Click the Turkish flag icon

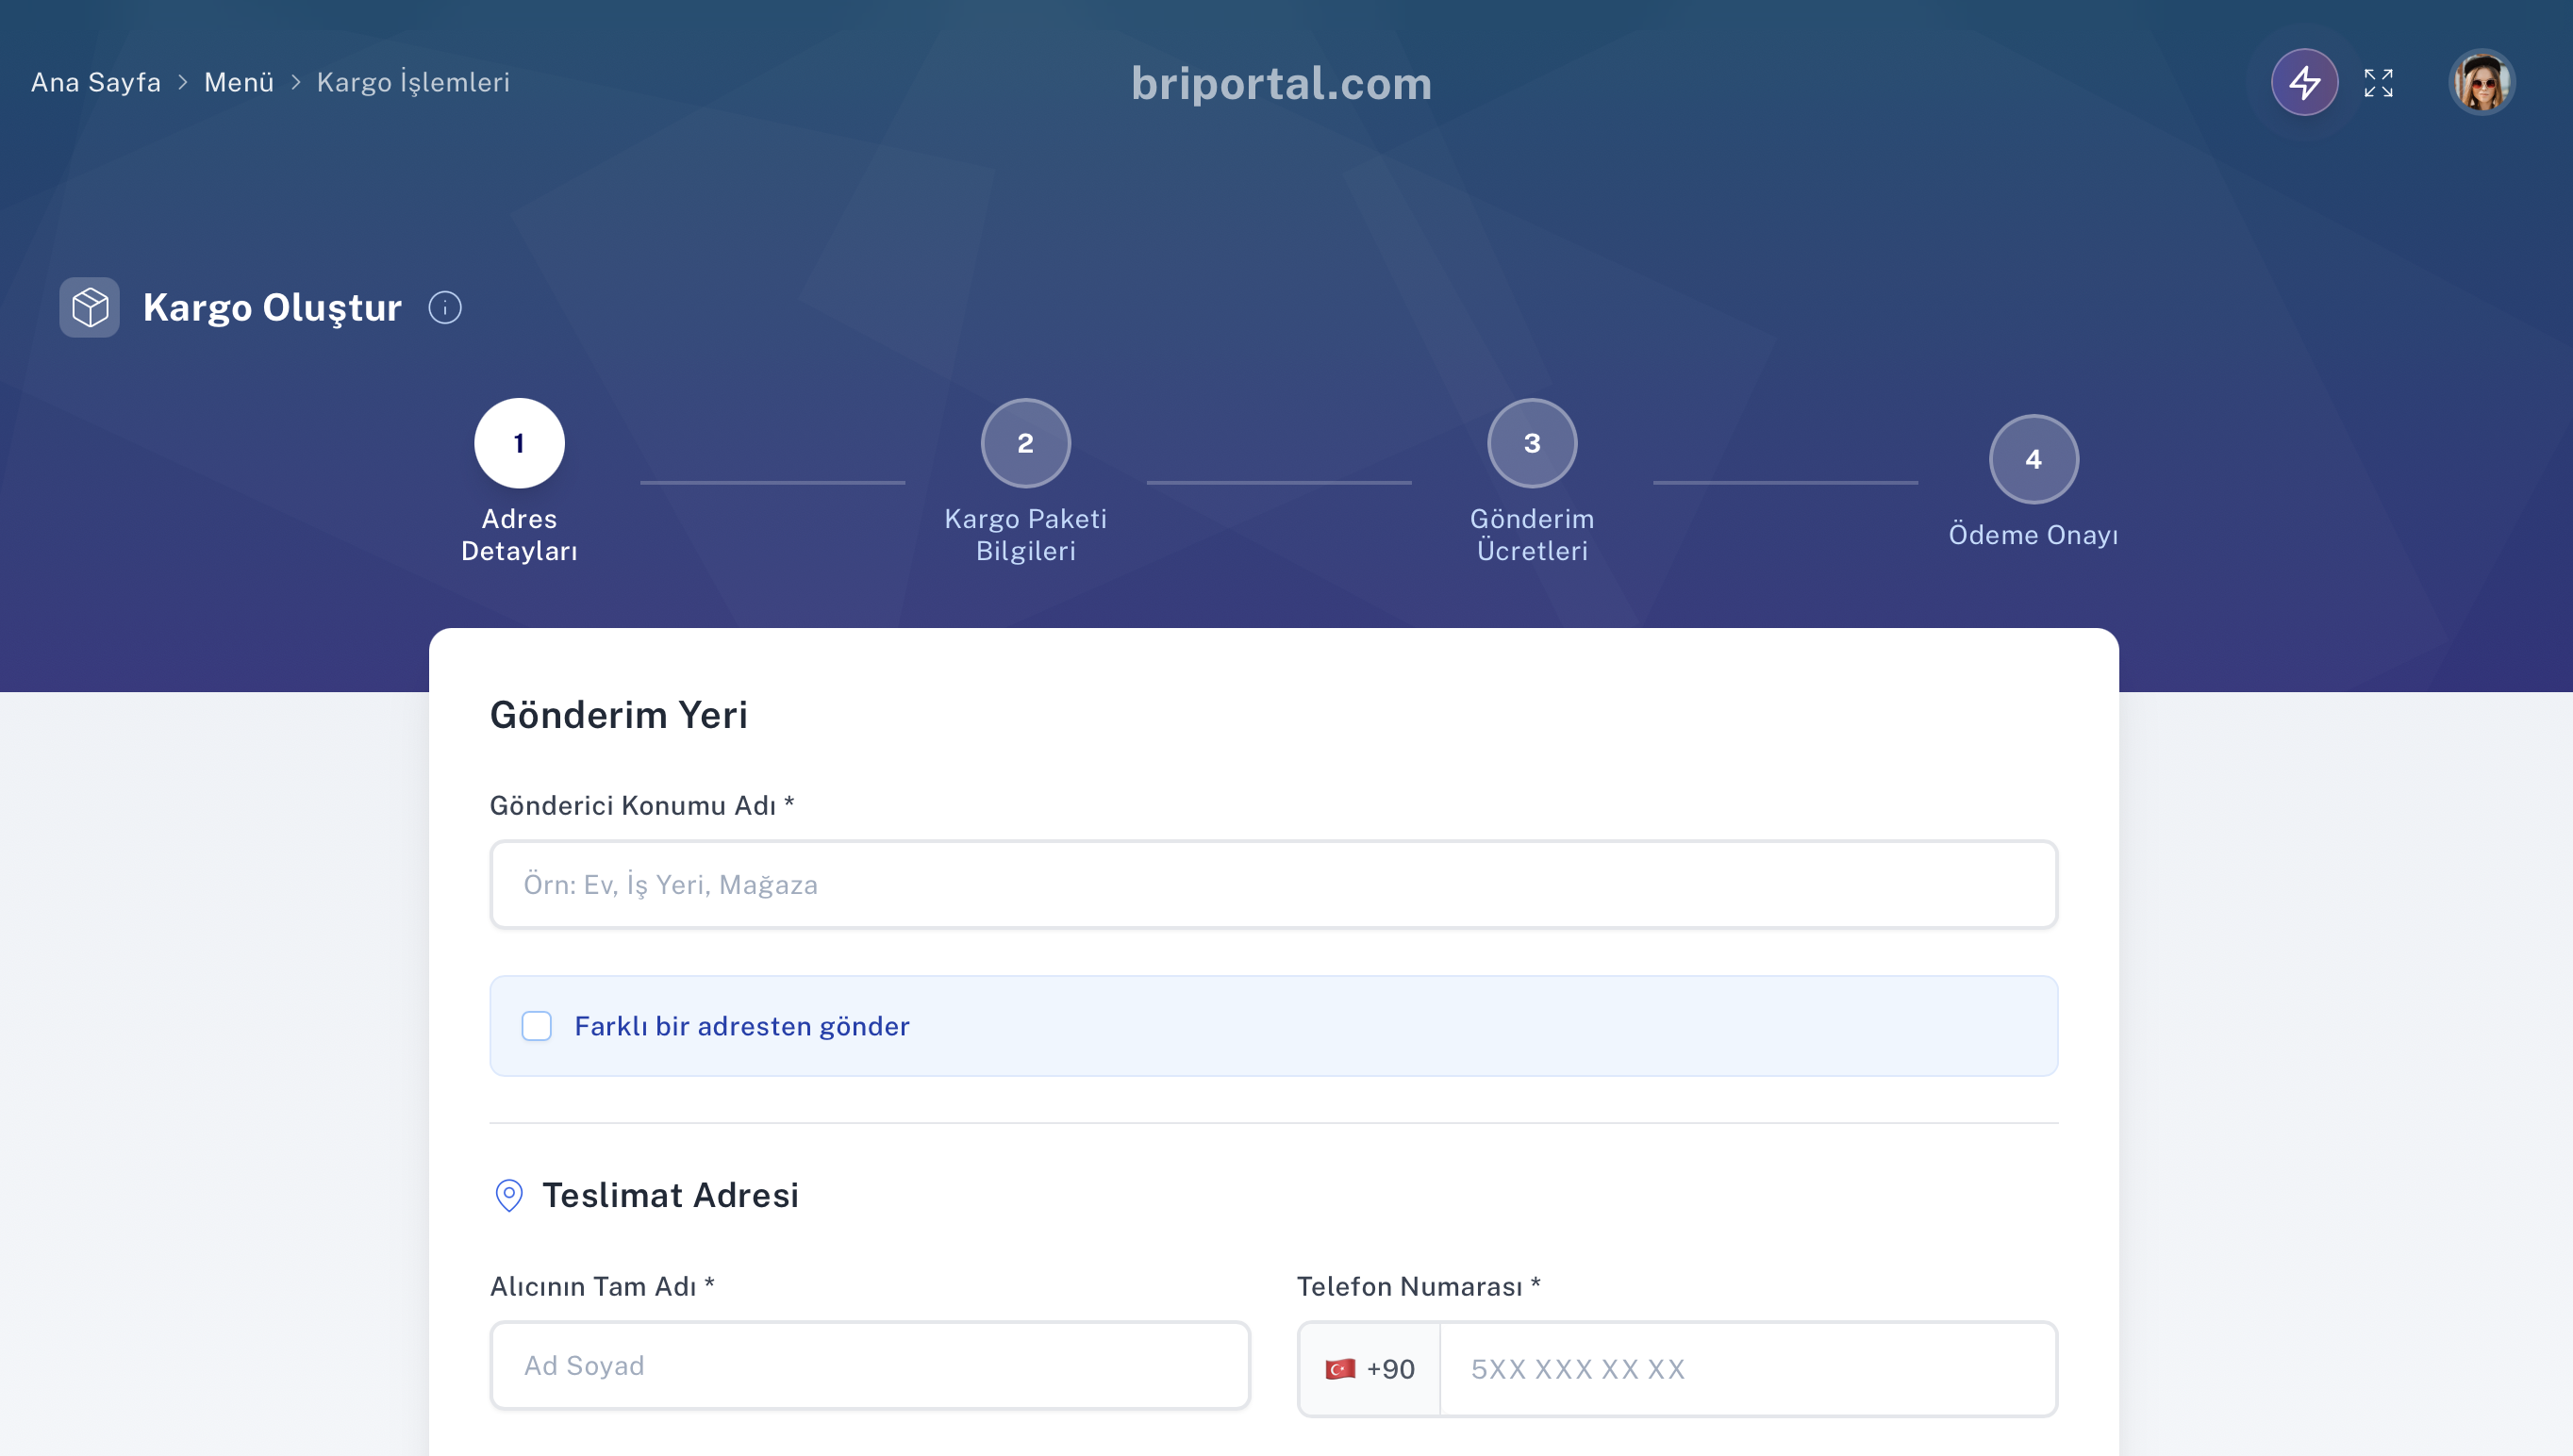pos(1340,1369)
